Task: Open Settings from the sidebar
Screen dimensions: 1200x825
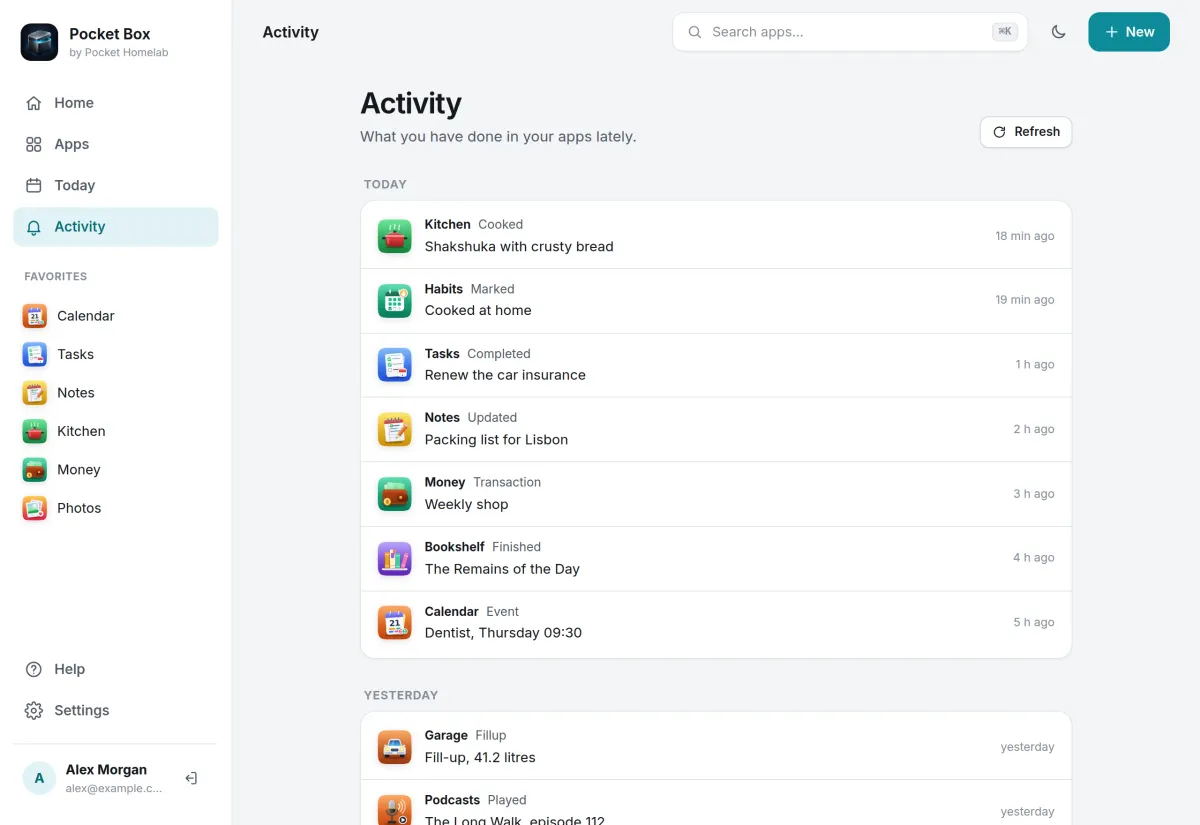Action: tap(116, 710)
